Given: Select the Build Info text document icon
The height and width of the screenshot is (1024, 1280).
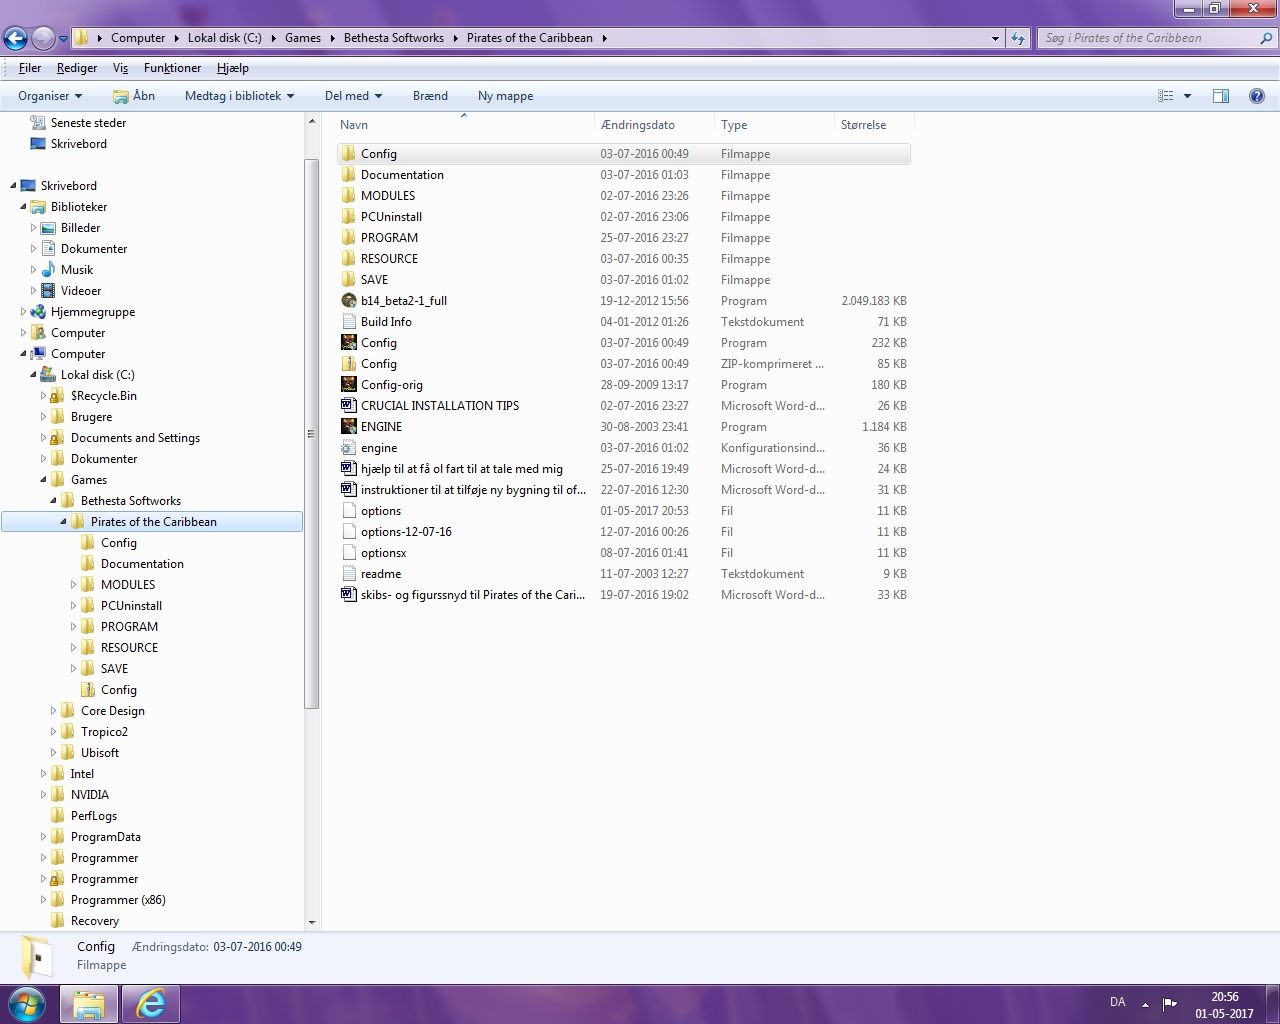Looking at the screenshot, I should pos(349,322).
